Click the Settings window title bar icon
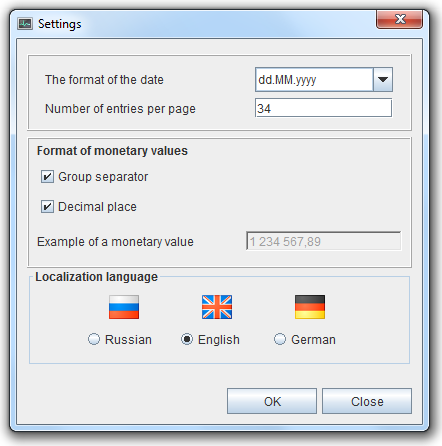The height and width of the screenshot is (446, 442). (25, 24)
